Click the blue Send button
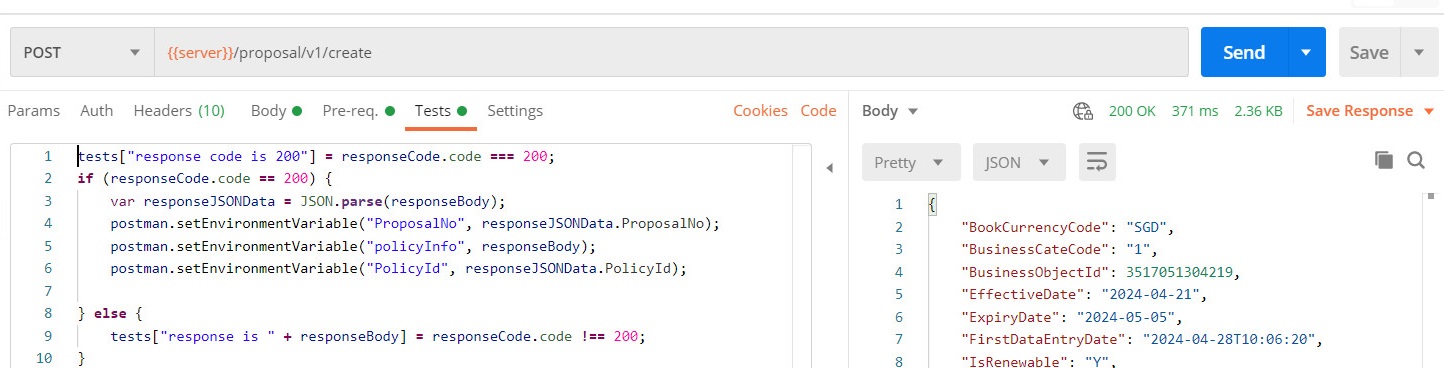The width and height of the screenshot is (1444, 368). [1245, 53]
